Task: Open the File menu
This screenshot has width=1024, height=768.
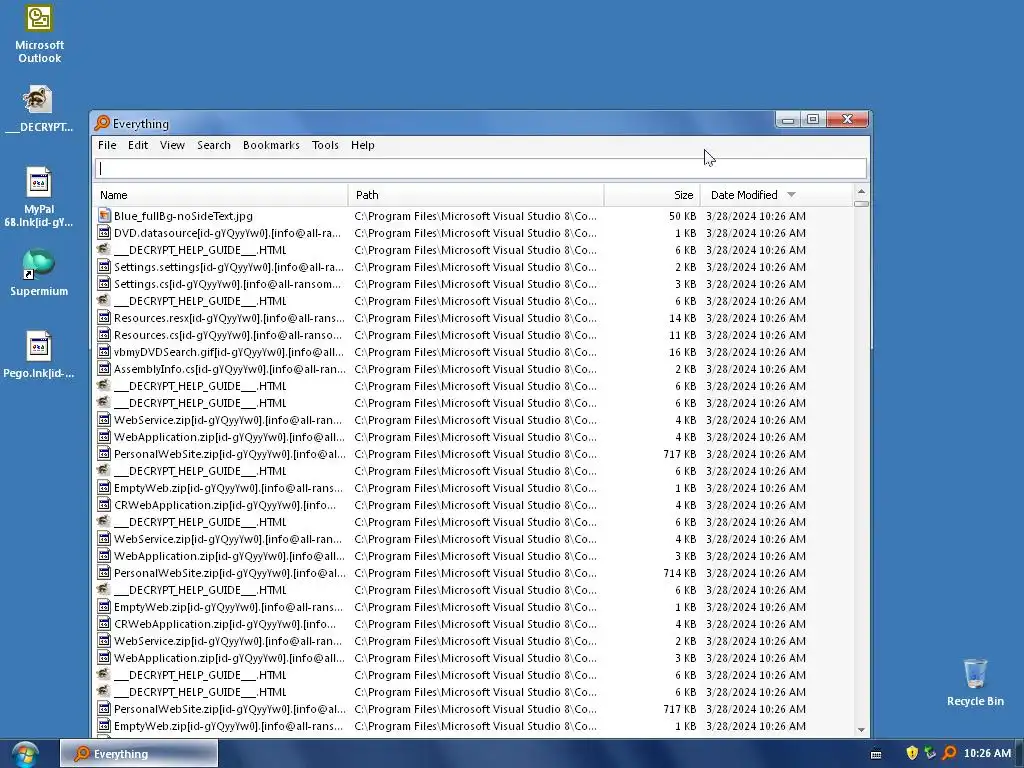Action: (x=107, y=145)
